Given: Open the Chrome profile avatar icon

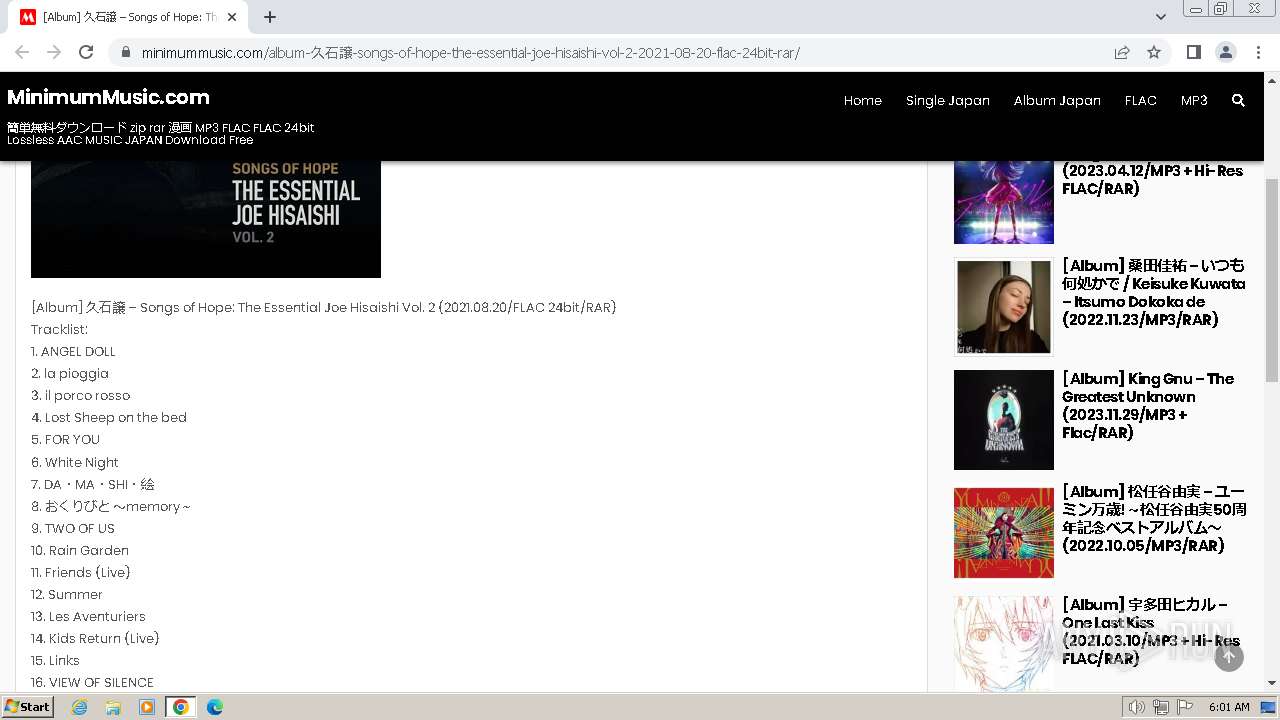Looking at the screenshot, I should 1226,53.
